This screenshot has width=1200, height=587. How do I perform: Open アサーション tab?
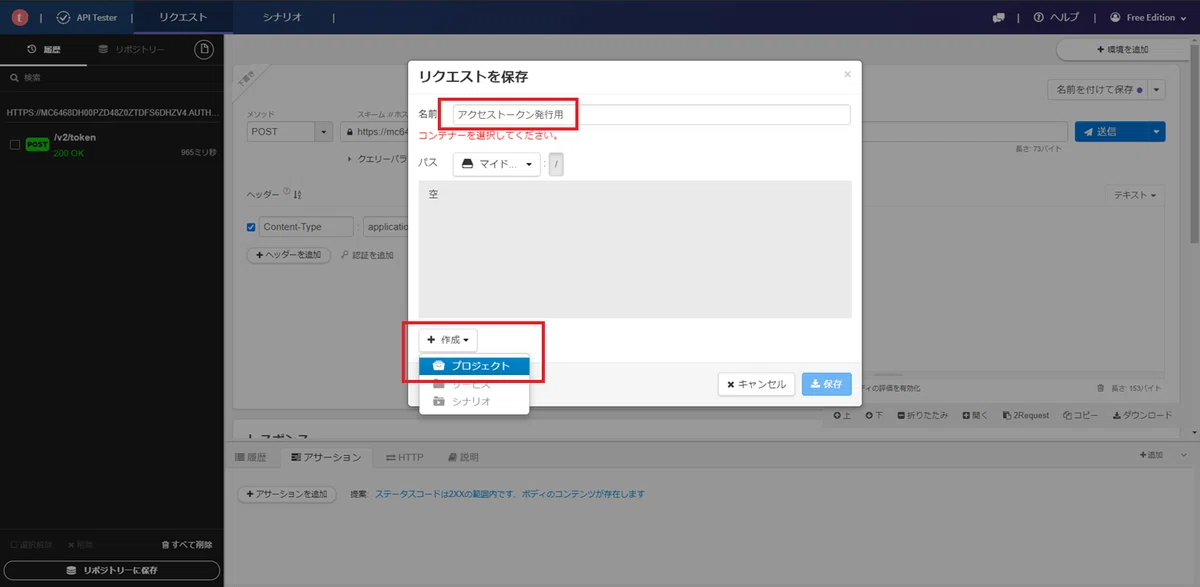(326, 457)
